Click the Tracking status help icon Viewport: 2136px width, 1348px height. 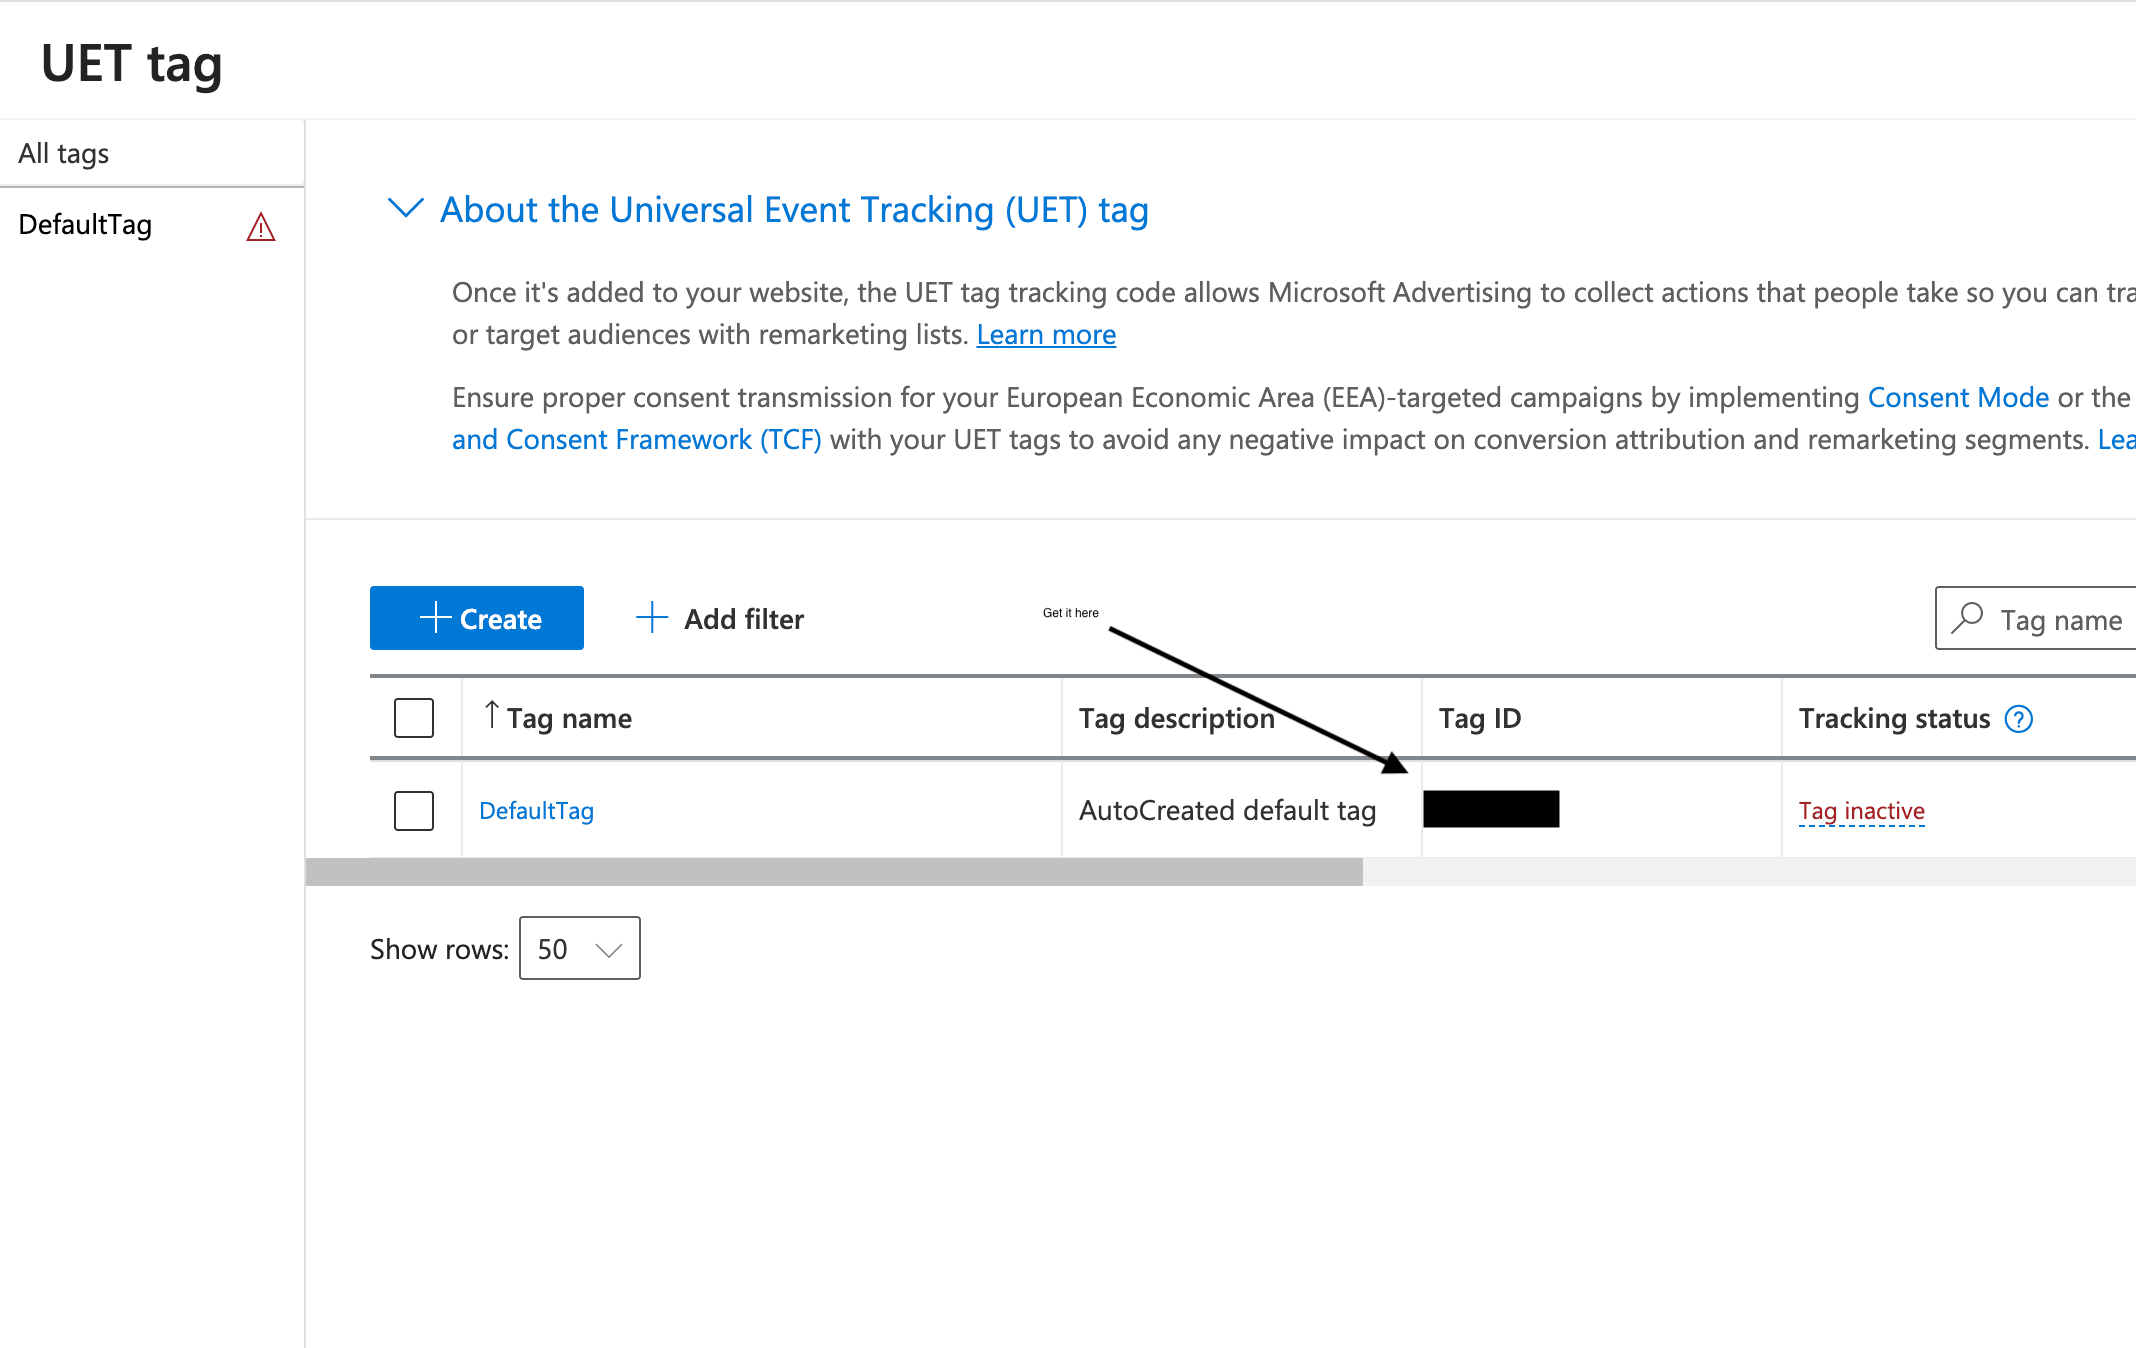click(2019, 719)
